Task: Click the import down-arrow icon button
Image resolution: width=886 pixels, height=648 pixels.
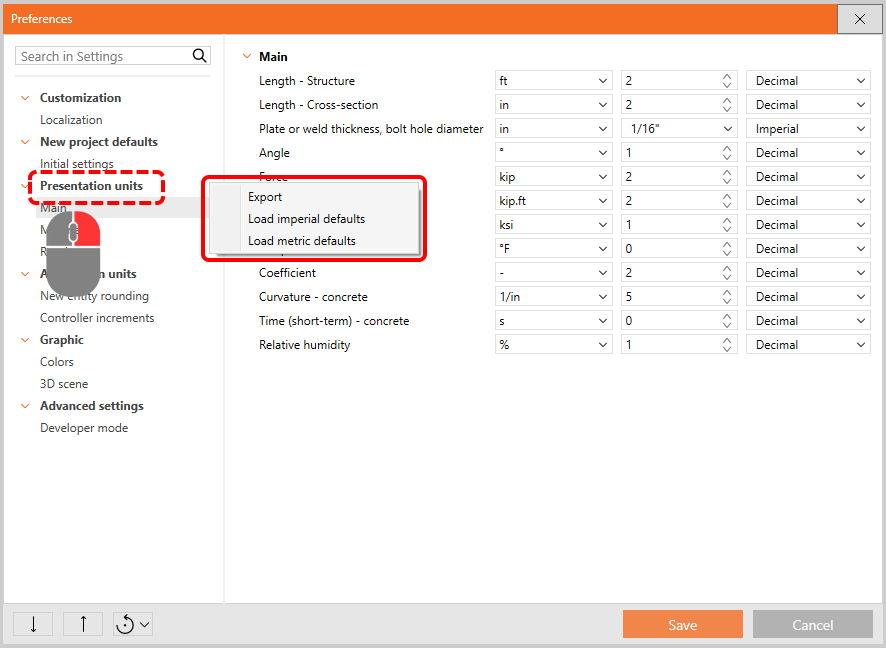Action: pos(33,624)
